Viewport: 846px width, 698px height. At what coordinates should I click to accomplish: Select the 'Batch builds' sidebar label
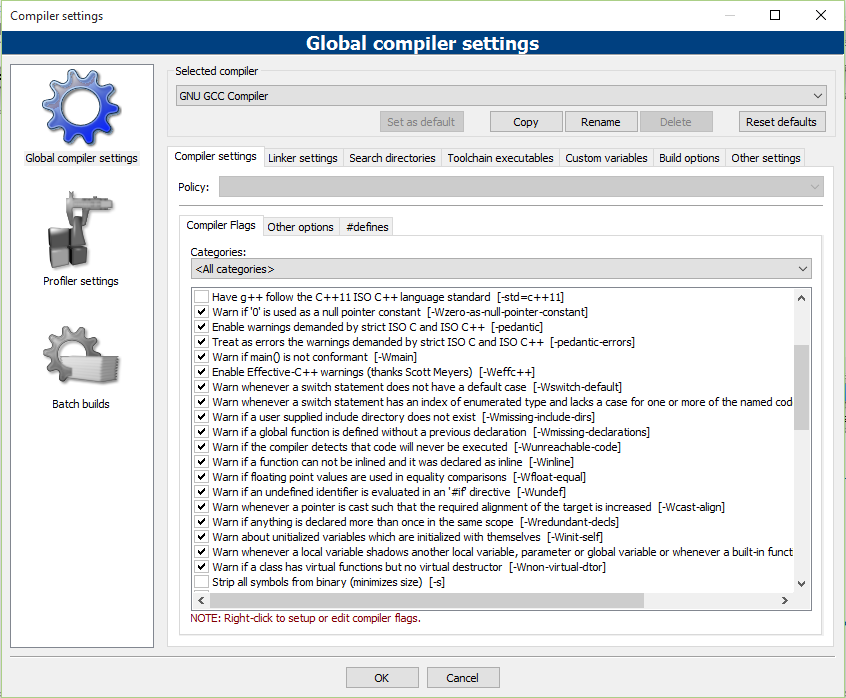click(x=81, y=404)
